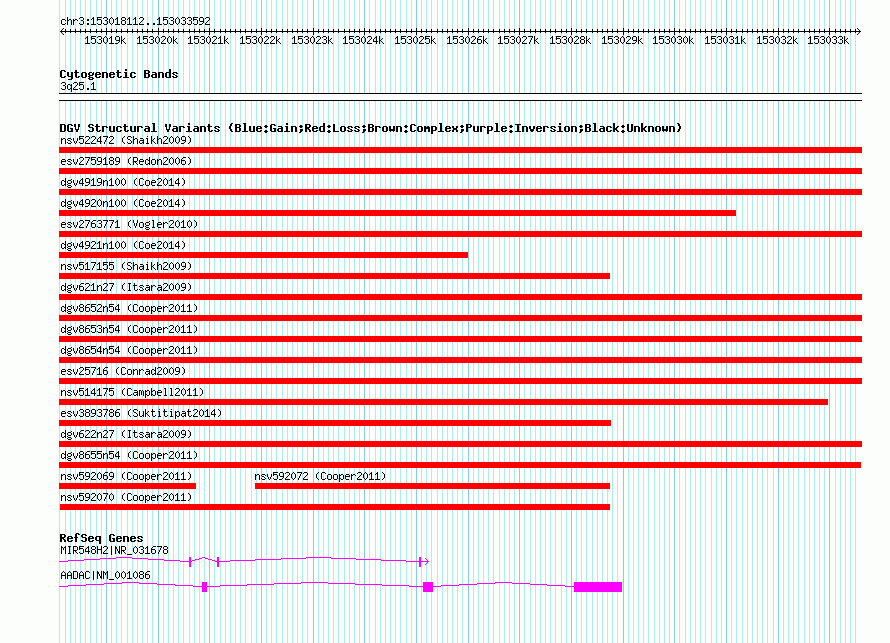890x643 pixels.
Task: Click the red bar for esv2763771
Action: [x=460, y=234]
